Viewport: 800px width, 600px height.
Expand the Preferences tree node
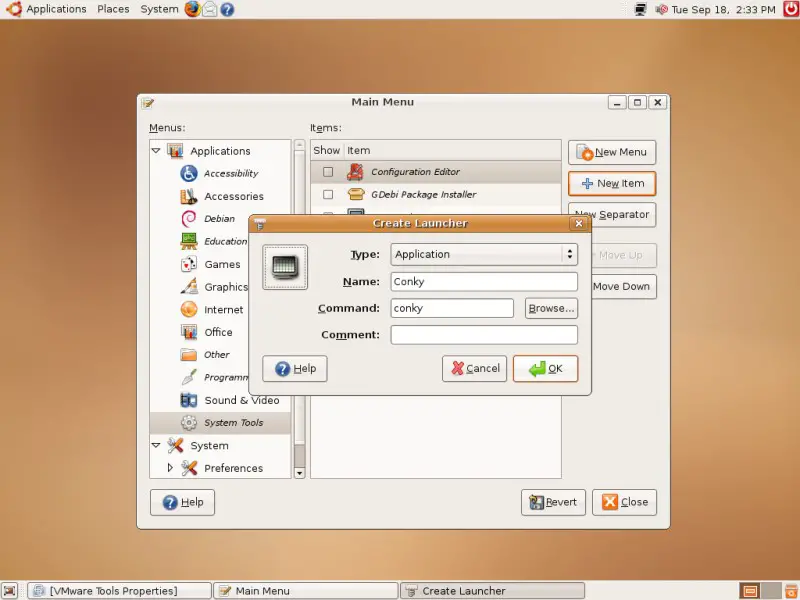click(x=170, y=467)
